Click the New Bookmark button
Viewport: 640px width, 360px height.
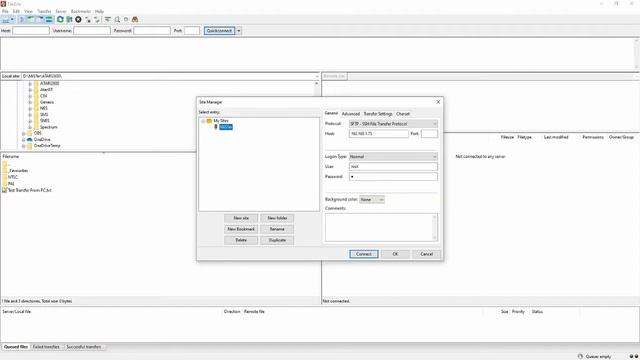click(x=241, y=229)
